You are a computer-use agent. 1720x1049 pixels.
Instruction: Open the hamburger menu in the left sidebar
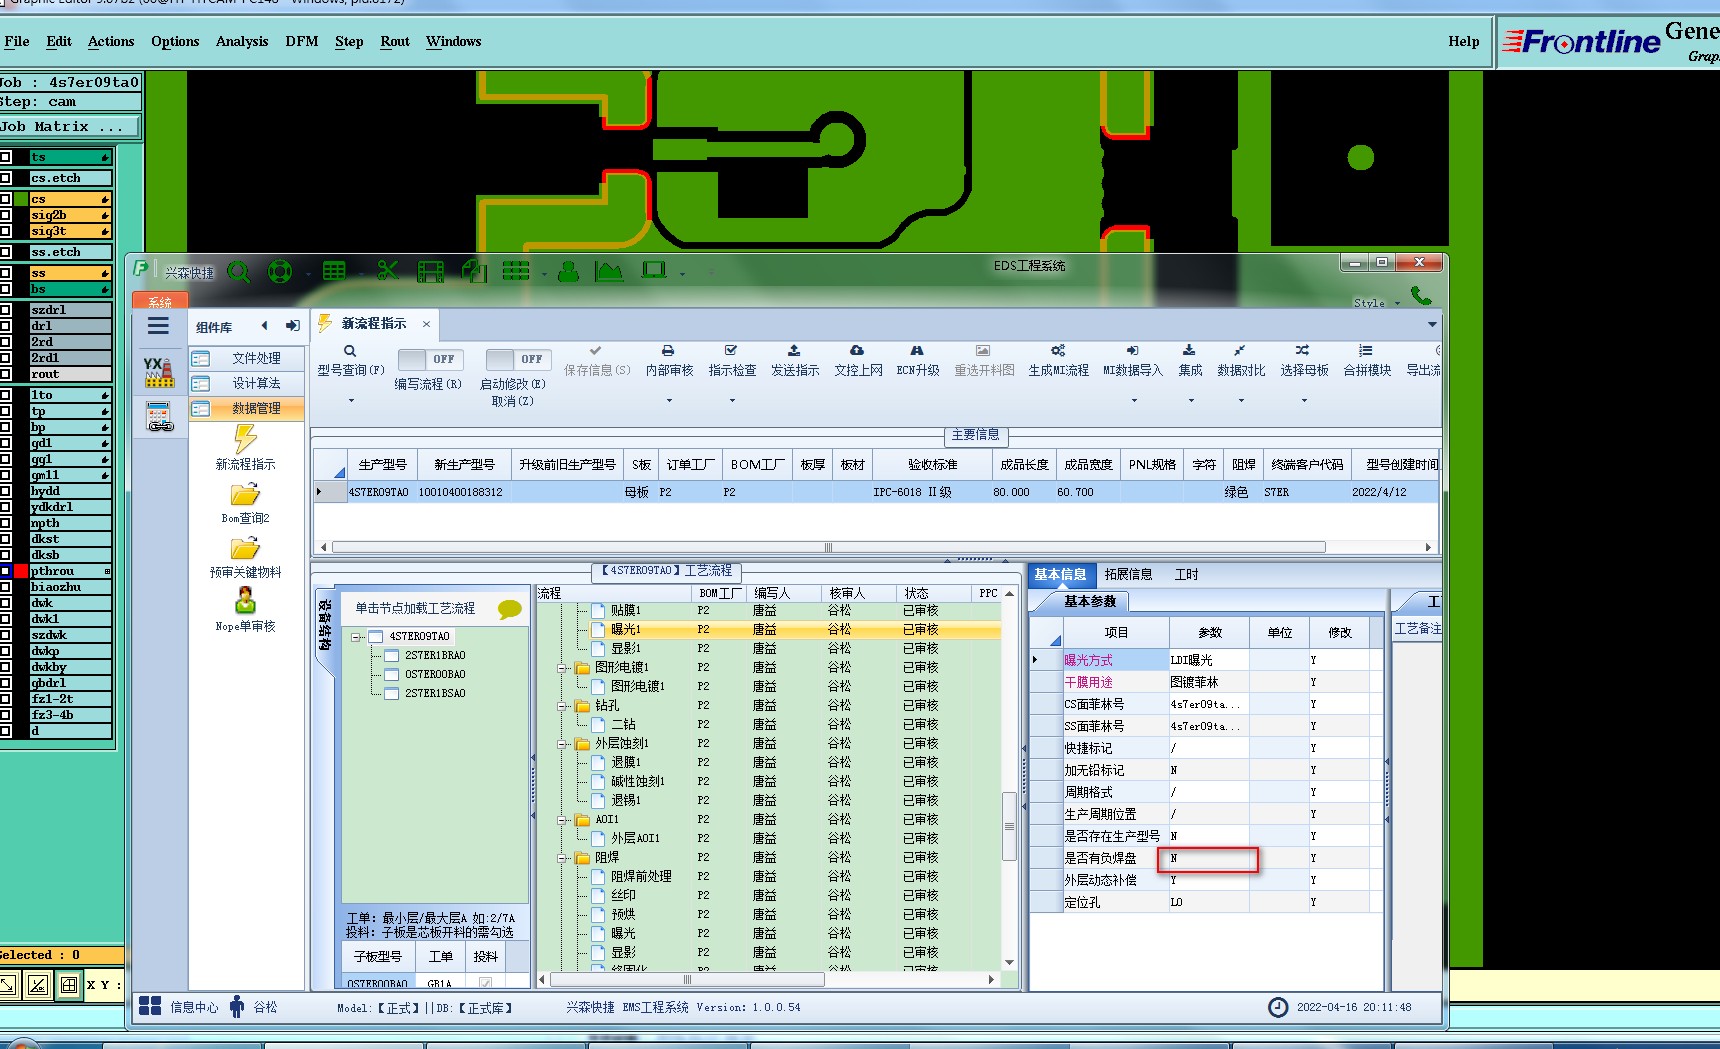pyautogui.click(x=158, y=326)
